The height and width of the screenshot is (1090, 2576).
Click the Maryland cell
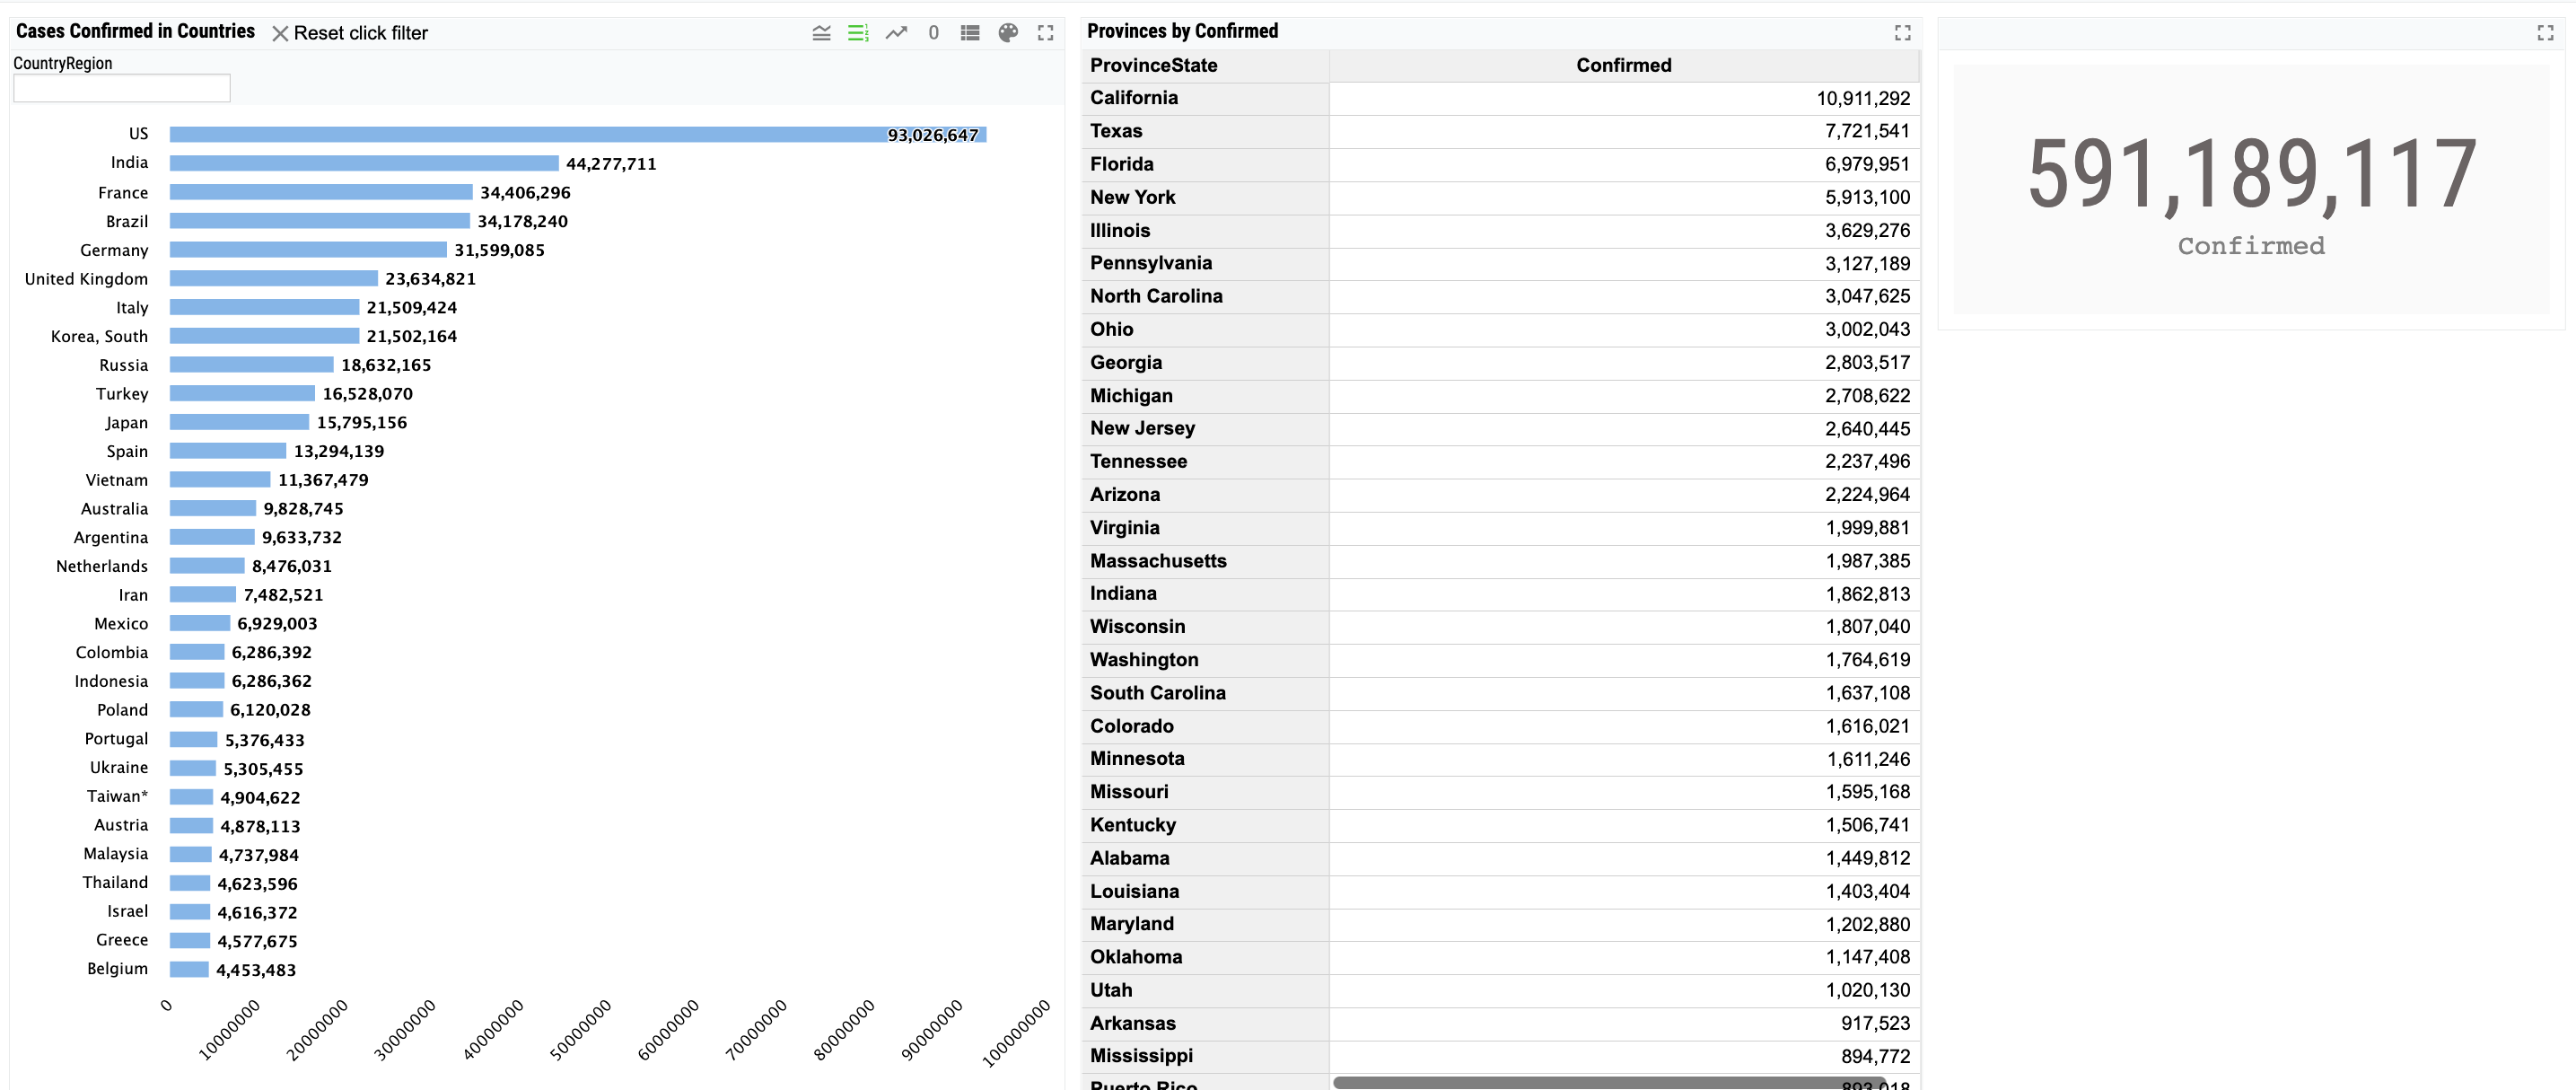coord(1205,924)
